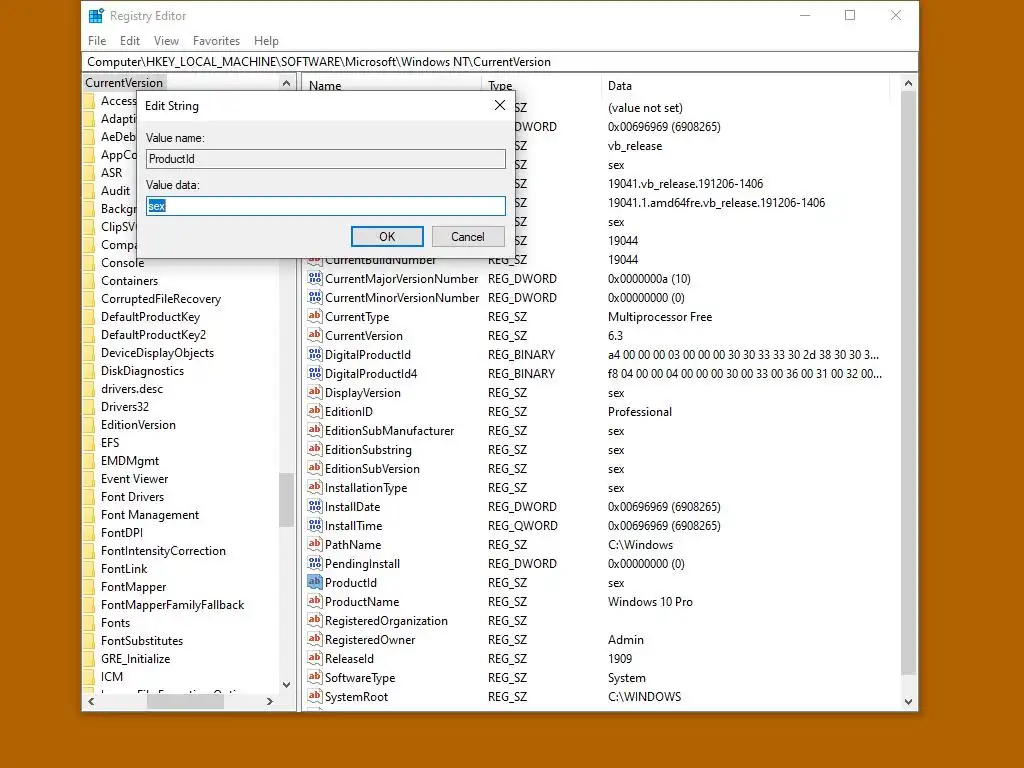Open the Edit menu

click(x=130, y=40)
